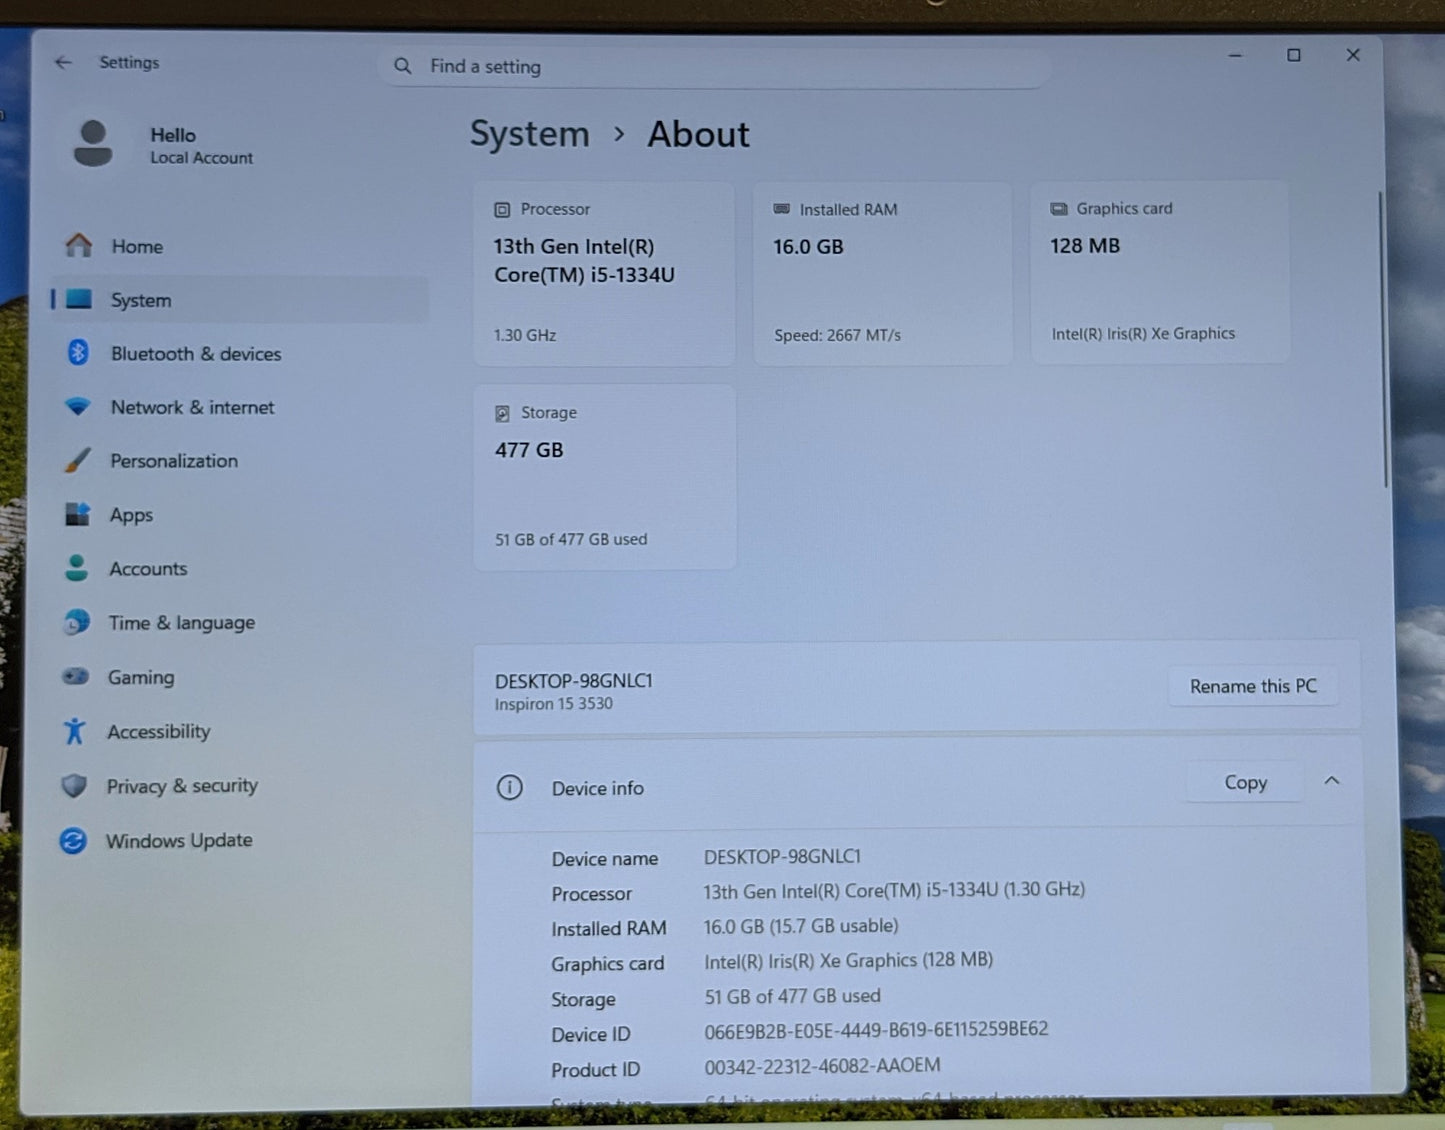Click the Accessibility figure icon
This screenshot has width=1445, height=1130.
(74, 731)
